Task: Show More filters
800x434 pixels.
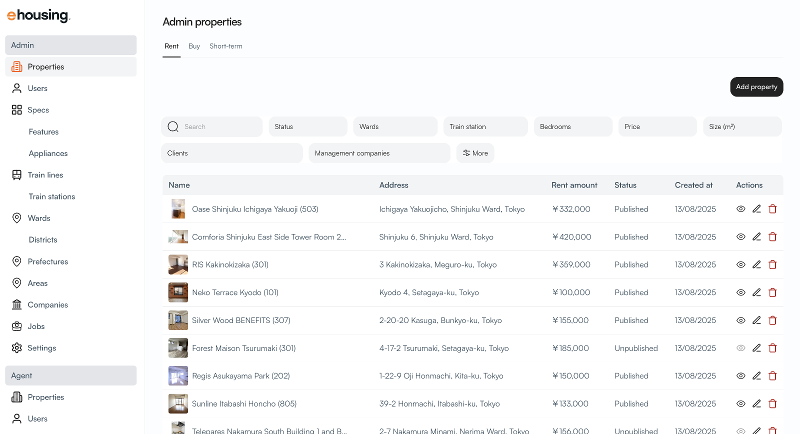Action: [x=475, y=153]
